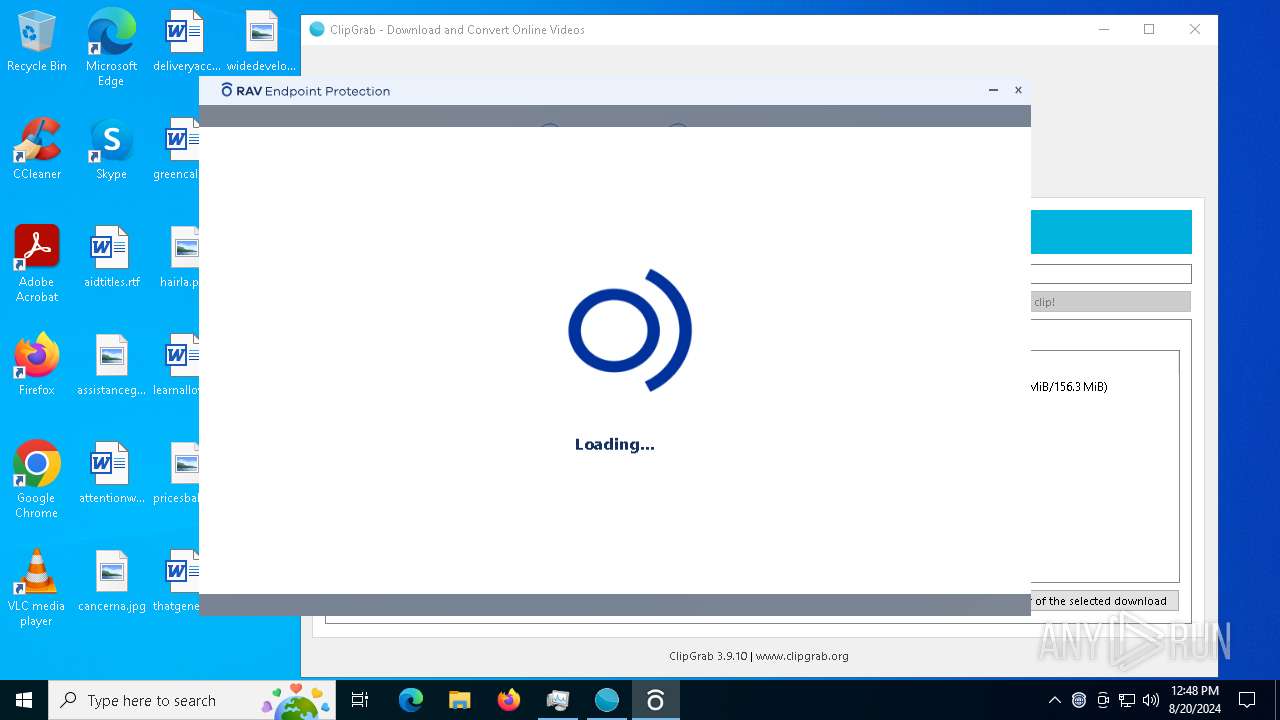Open File Explorer from the taskbar
This screenshot has width=1280, height=720.
click(x=460, y=700)
